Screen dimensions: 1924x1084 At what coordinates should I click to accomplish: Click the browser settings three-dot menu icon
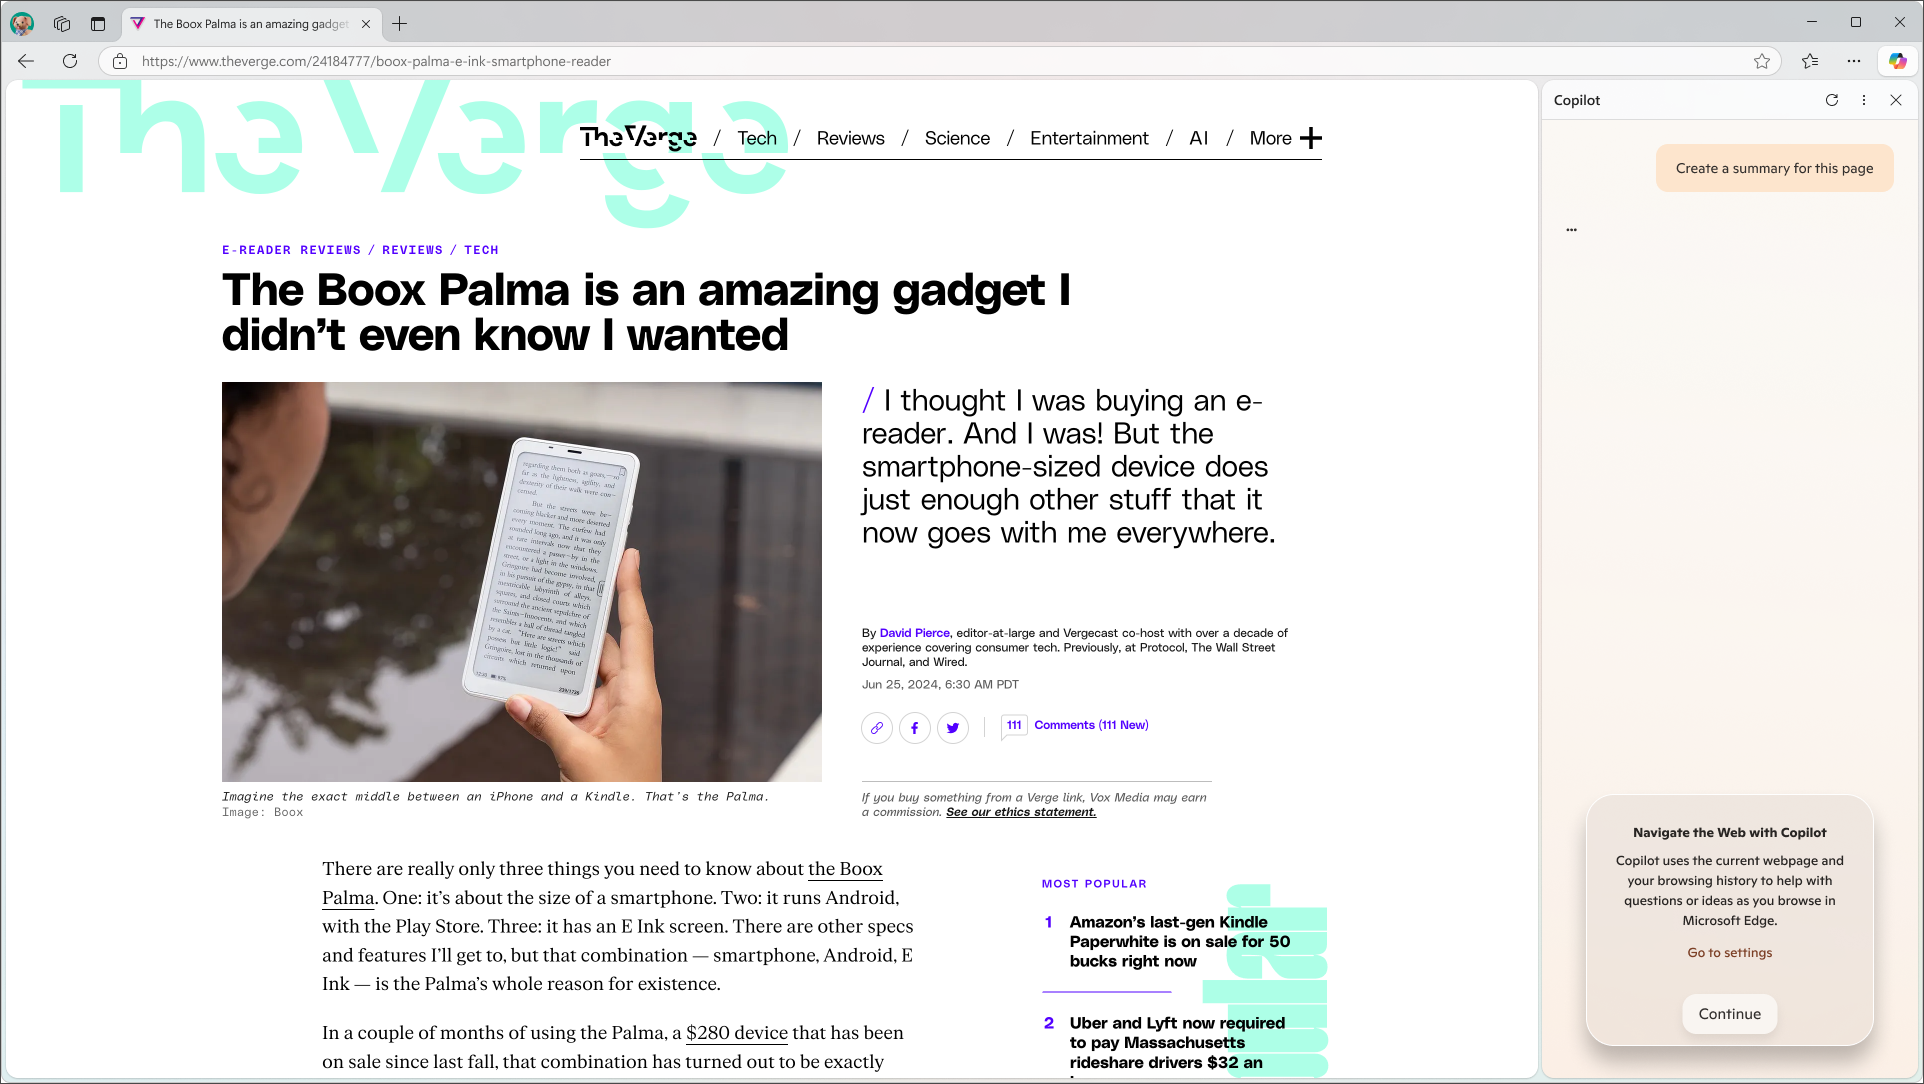coord(1854,61)
